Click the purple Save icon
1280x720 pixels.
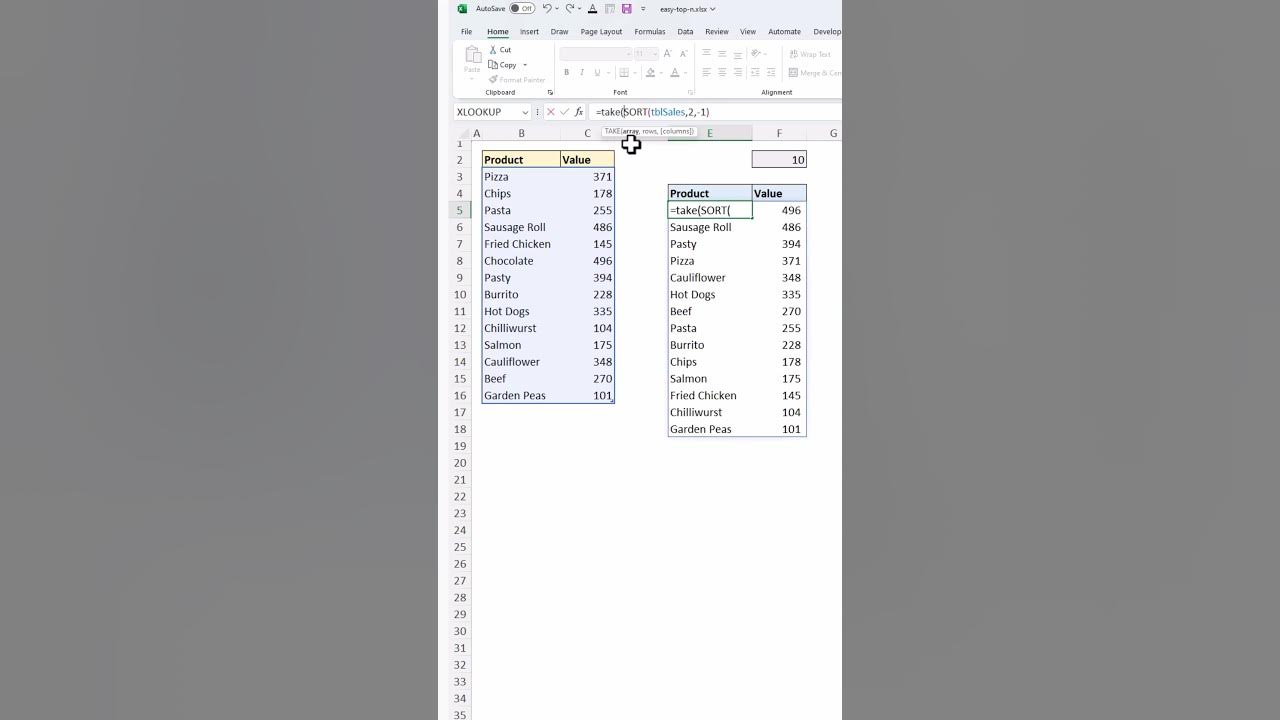627,9
